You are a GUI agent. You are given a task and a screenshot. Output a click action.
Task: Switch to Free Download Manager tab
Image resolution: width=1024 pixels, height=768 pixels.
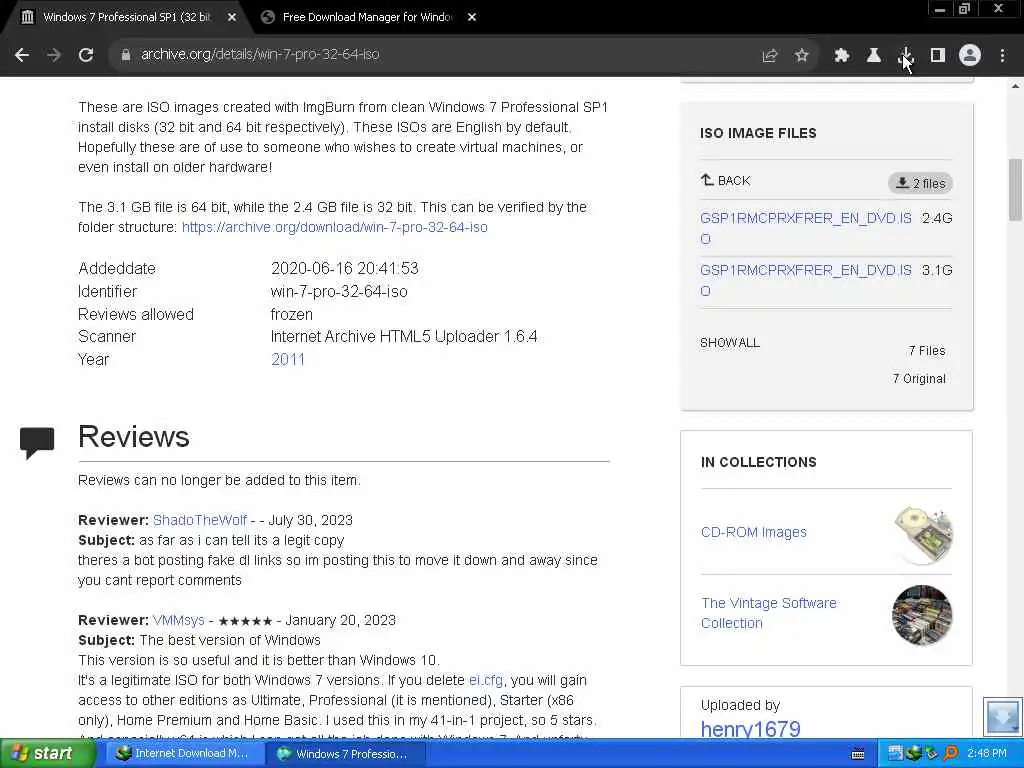point(366,17)
